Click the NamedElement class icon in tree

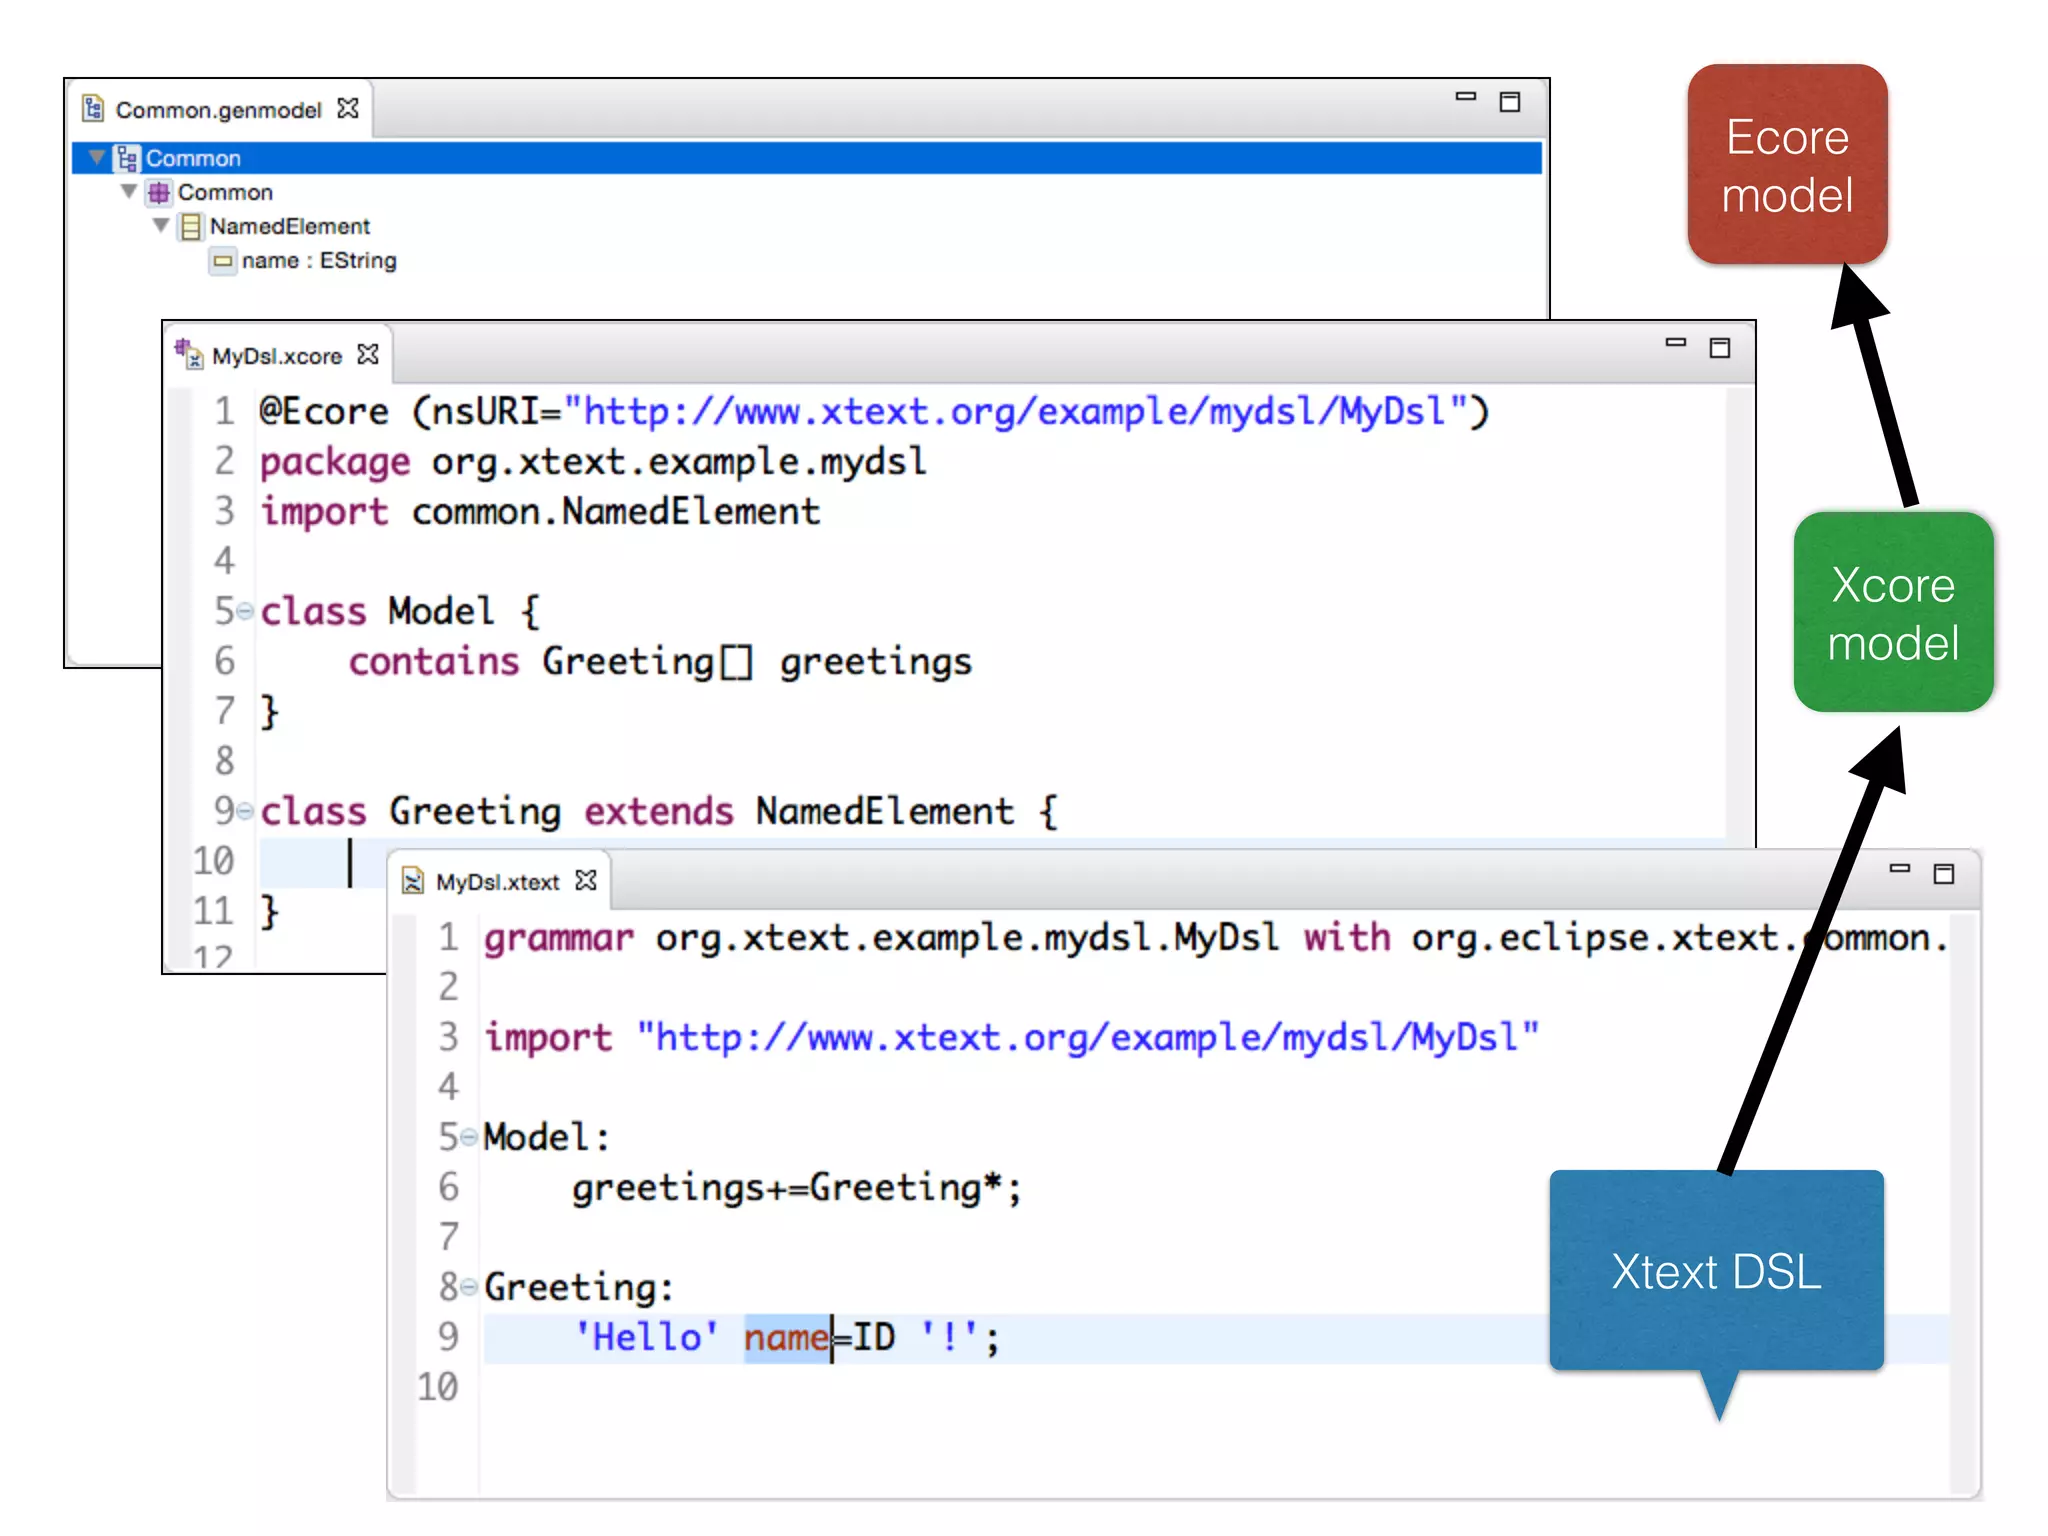[x=190, y=227]
